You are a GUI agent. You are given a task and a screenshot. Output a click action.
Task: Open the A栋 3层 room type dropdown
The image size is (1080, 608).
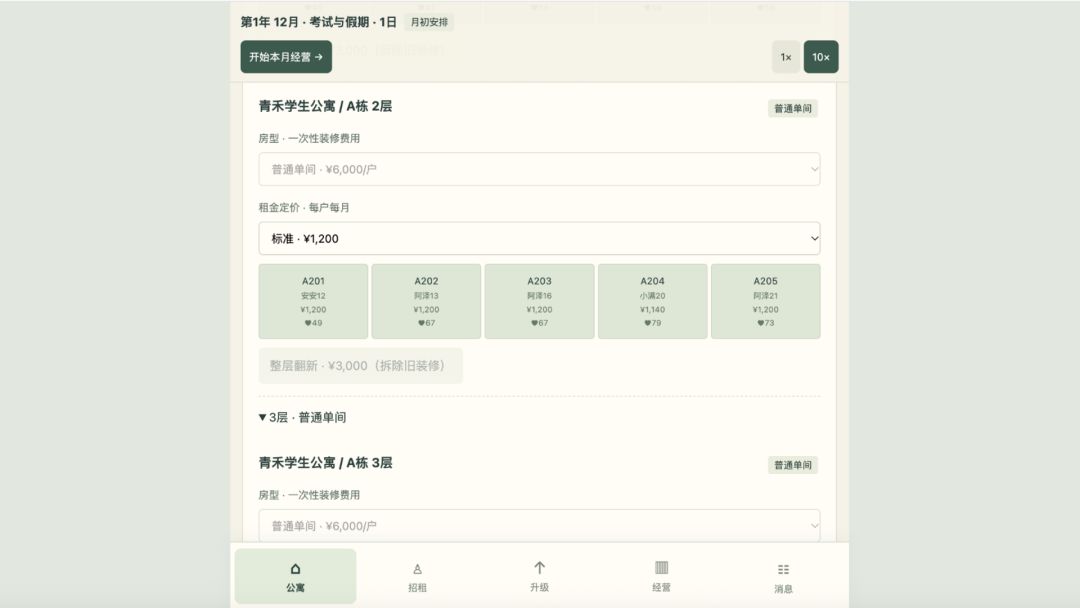[x=539, y=525]
